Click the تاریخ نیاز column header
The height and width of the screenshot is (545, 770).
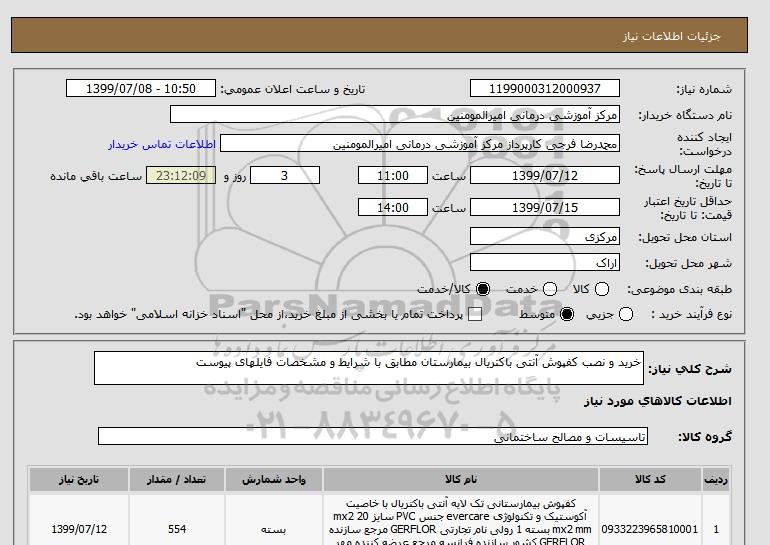point(79,479)
